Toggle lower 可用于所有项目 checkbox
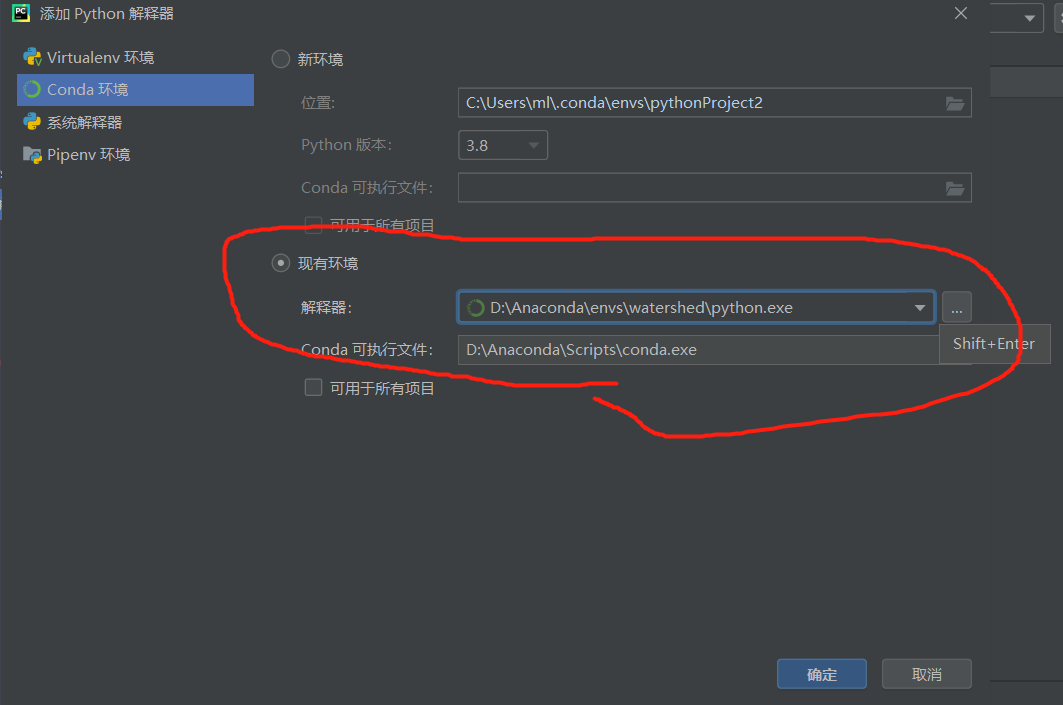This screenshot has width=1063, height=705. click(x=313, y=387)
